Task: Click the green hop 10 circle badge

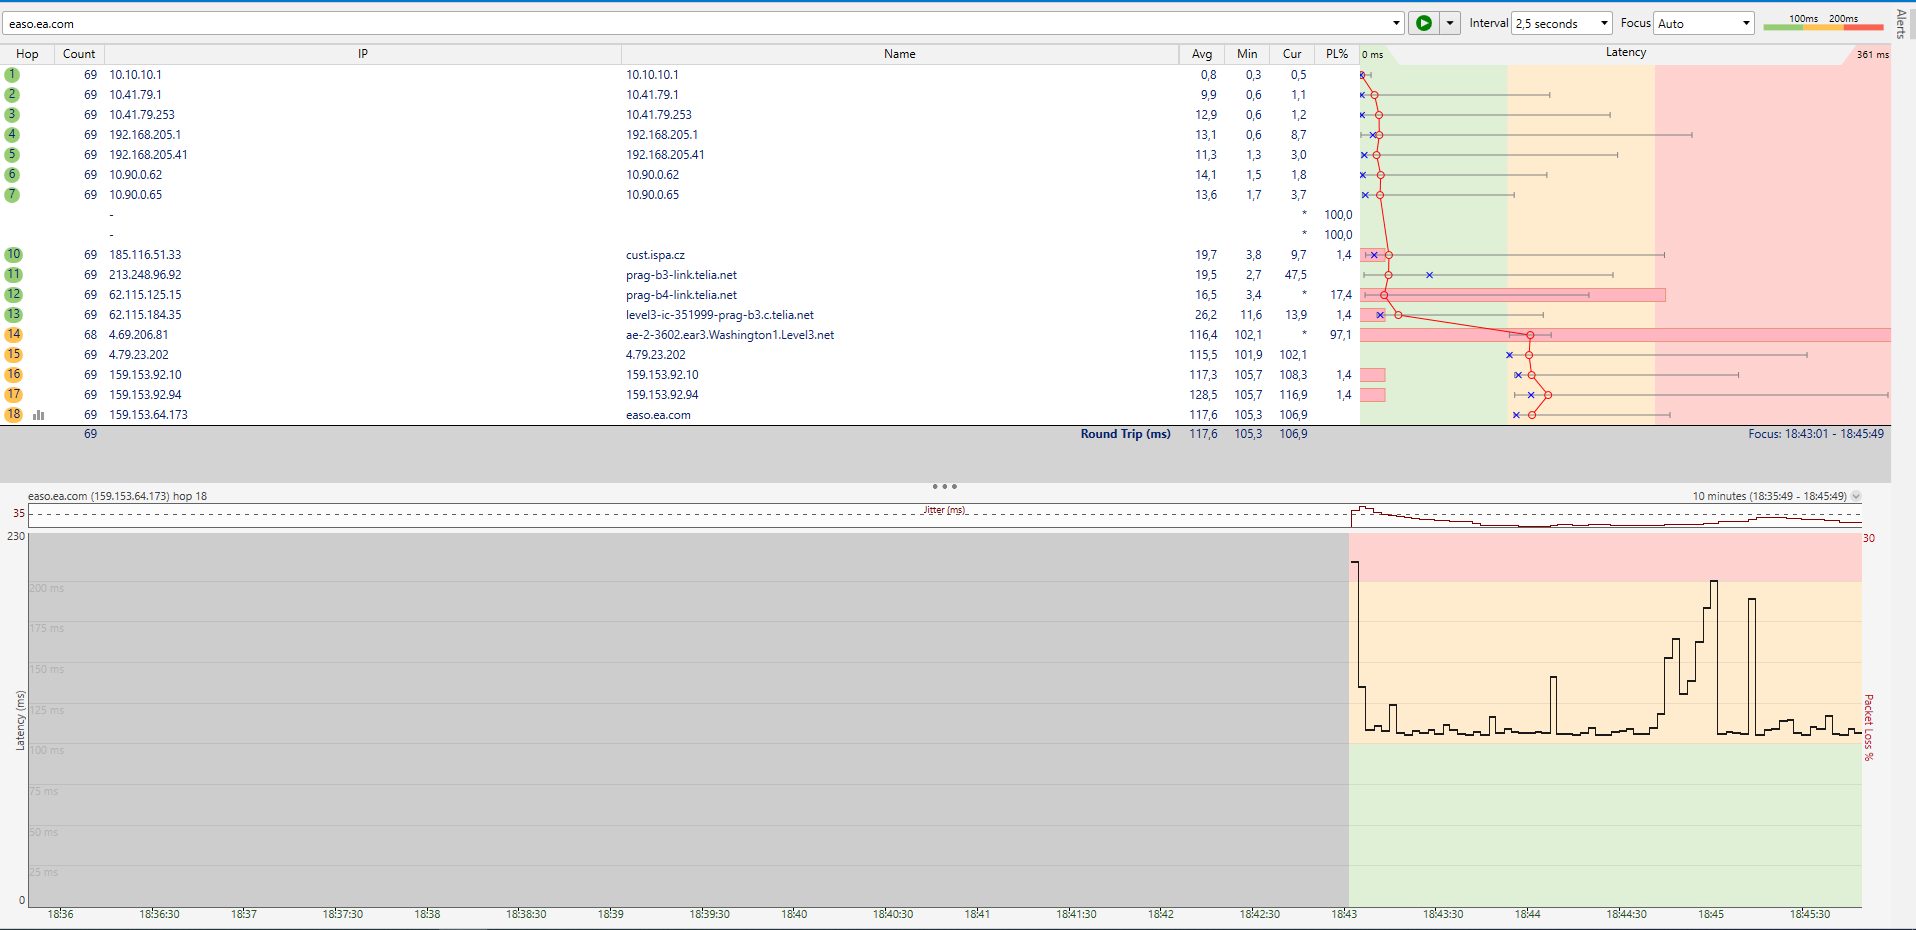Action: click(13, 255)
